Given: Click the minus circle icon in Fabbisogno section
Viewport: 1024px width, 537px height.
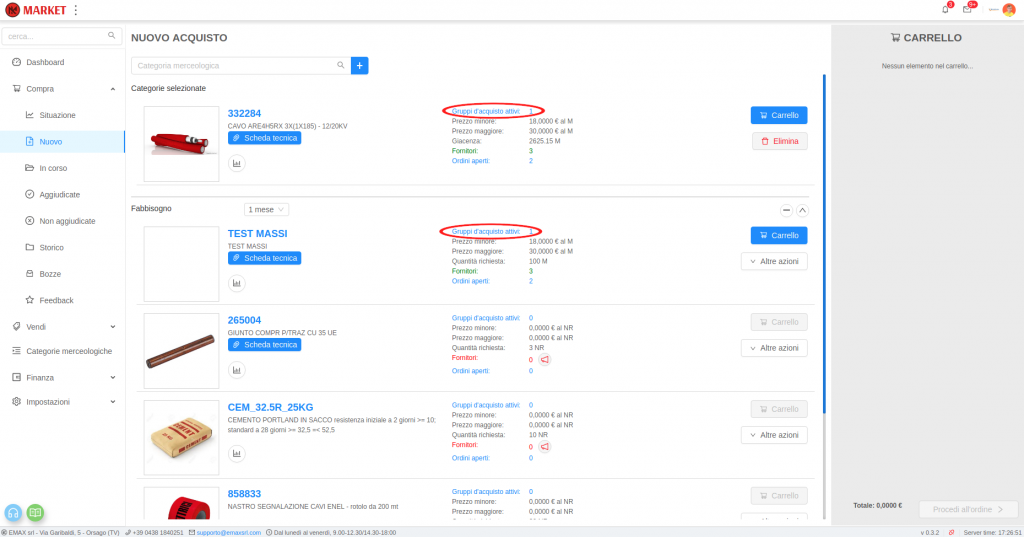Looking at the screenshot, I should click(x=786, y=210).
